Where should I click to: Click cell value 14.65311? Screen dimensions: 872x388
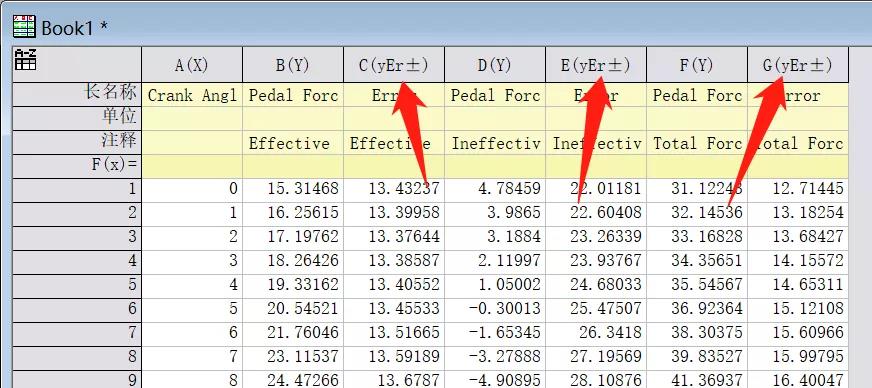[797, 285]
